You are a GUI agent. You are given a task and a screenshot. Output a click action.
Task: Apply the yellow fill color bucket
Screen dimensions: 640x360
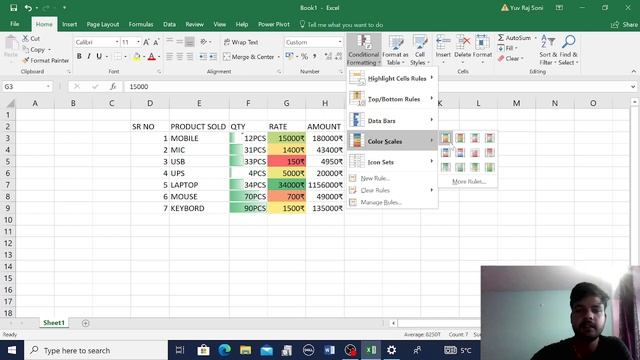point(137,56)
